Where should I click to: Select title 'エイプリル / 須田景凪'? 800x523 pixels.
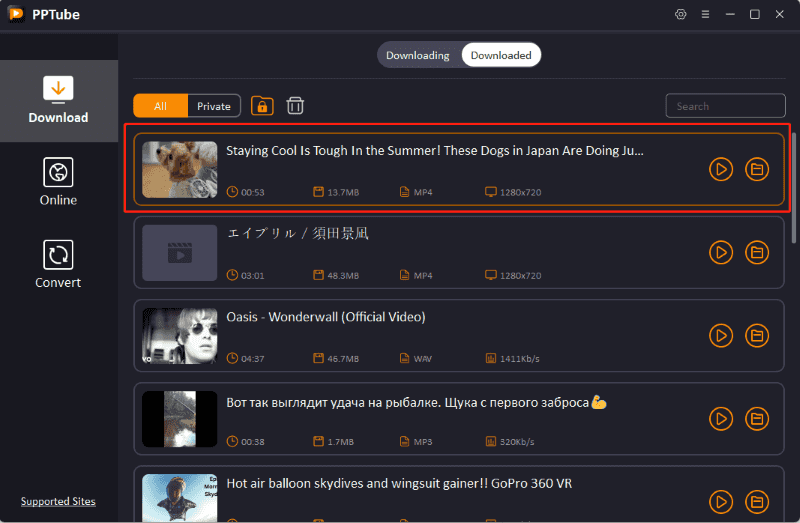297,234
